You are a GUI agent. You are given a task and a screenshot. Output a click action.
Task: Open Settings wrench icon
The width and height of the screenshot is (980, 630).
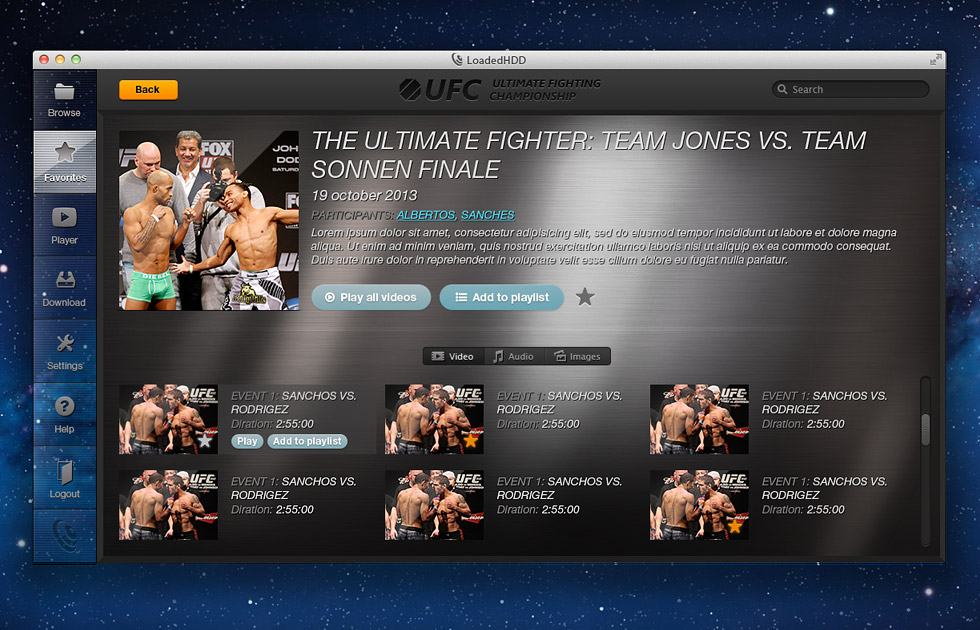[65, 342]
